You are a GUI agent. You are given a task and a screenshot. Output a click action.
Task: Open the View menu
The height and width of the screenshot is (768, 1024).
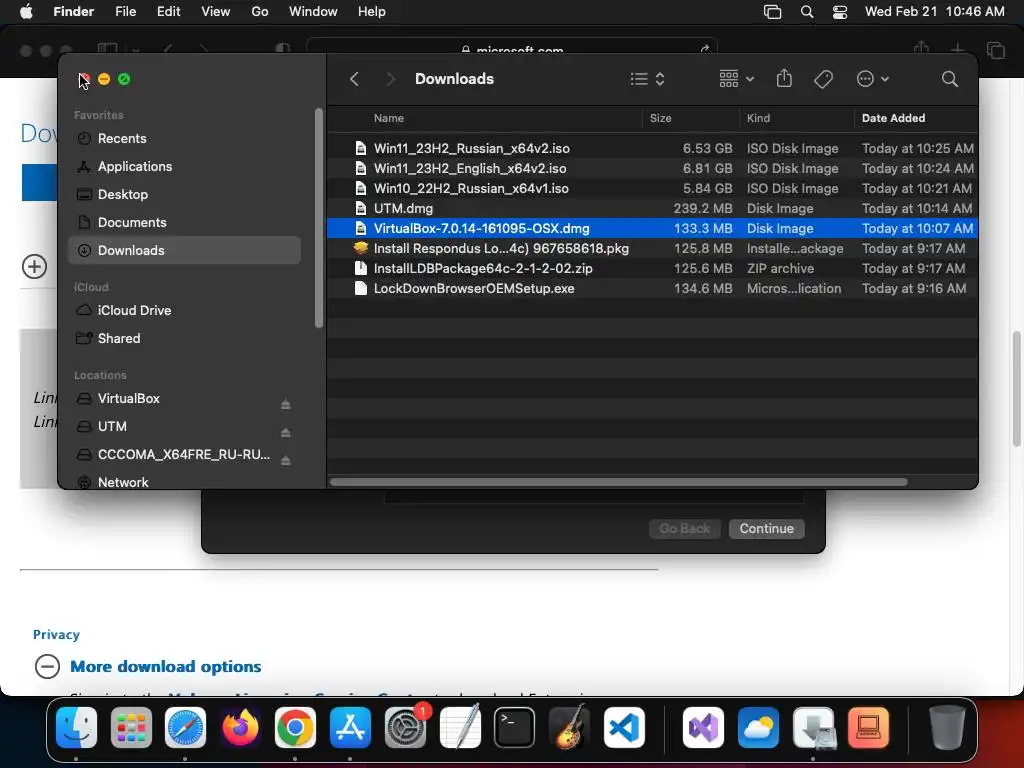(216, 12)
